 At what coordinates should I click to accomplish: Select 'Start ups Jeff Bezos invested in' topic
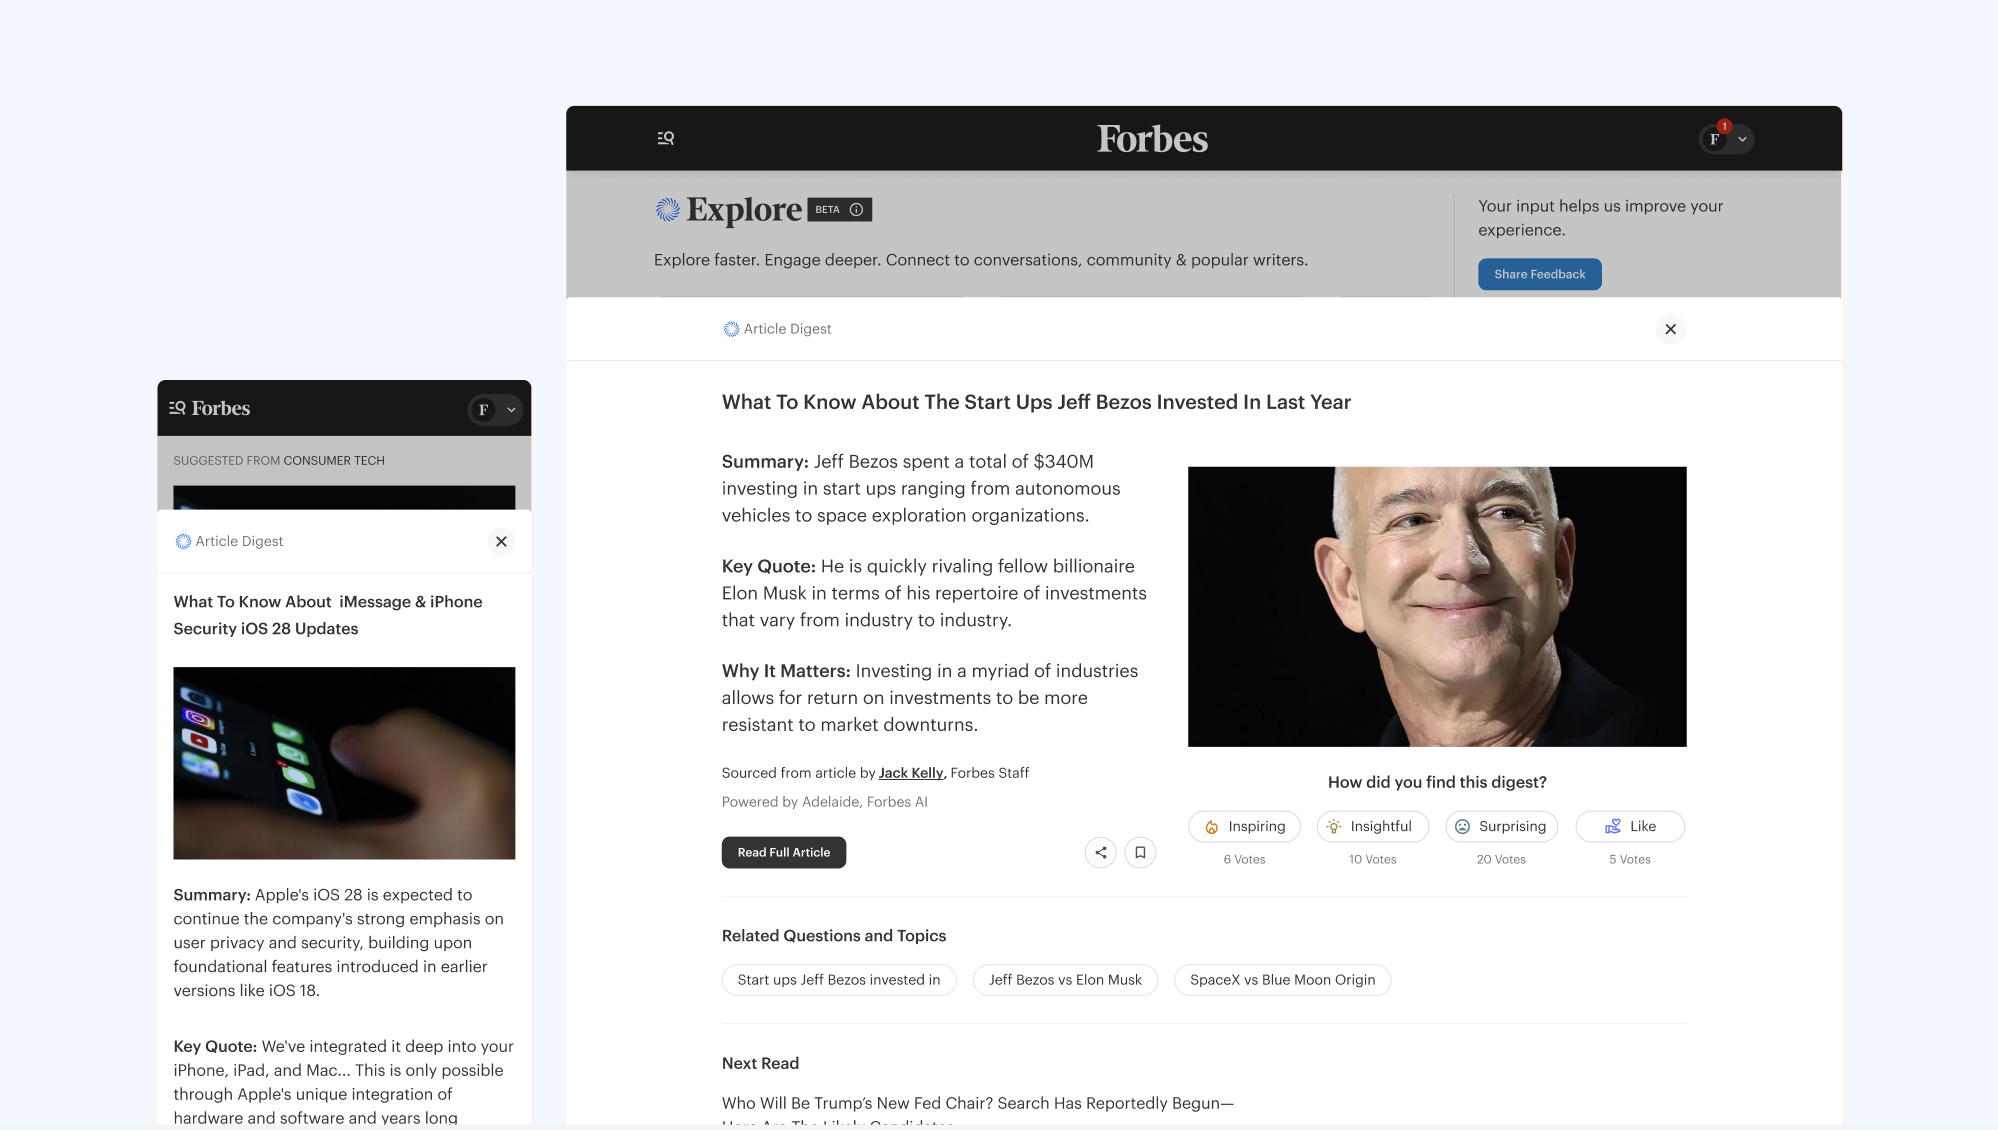point(838,980)
